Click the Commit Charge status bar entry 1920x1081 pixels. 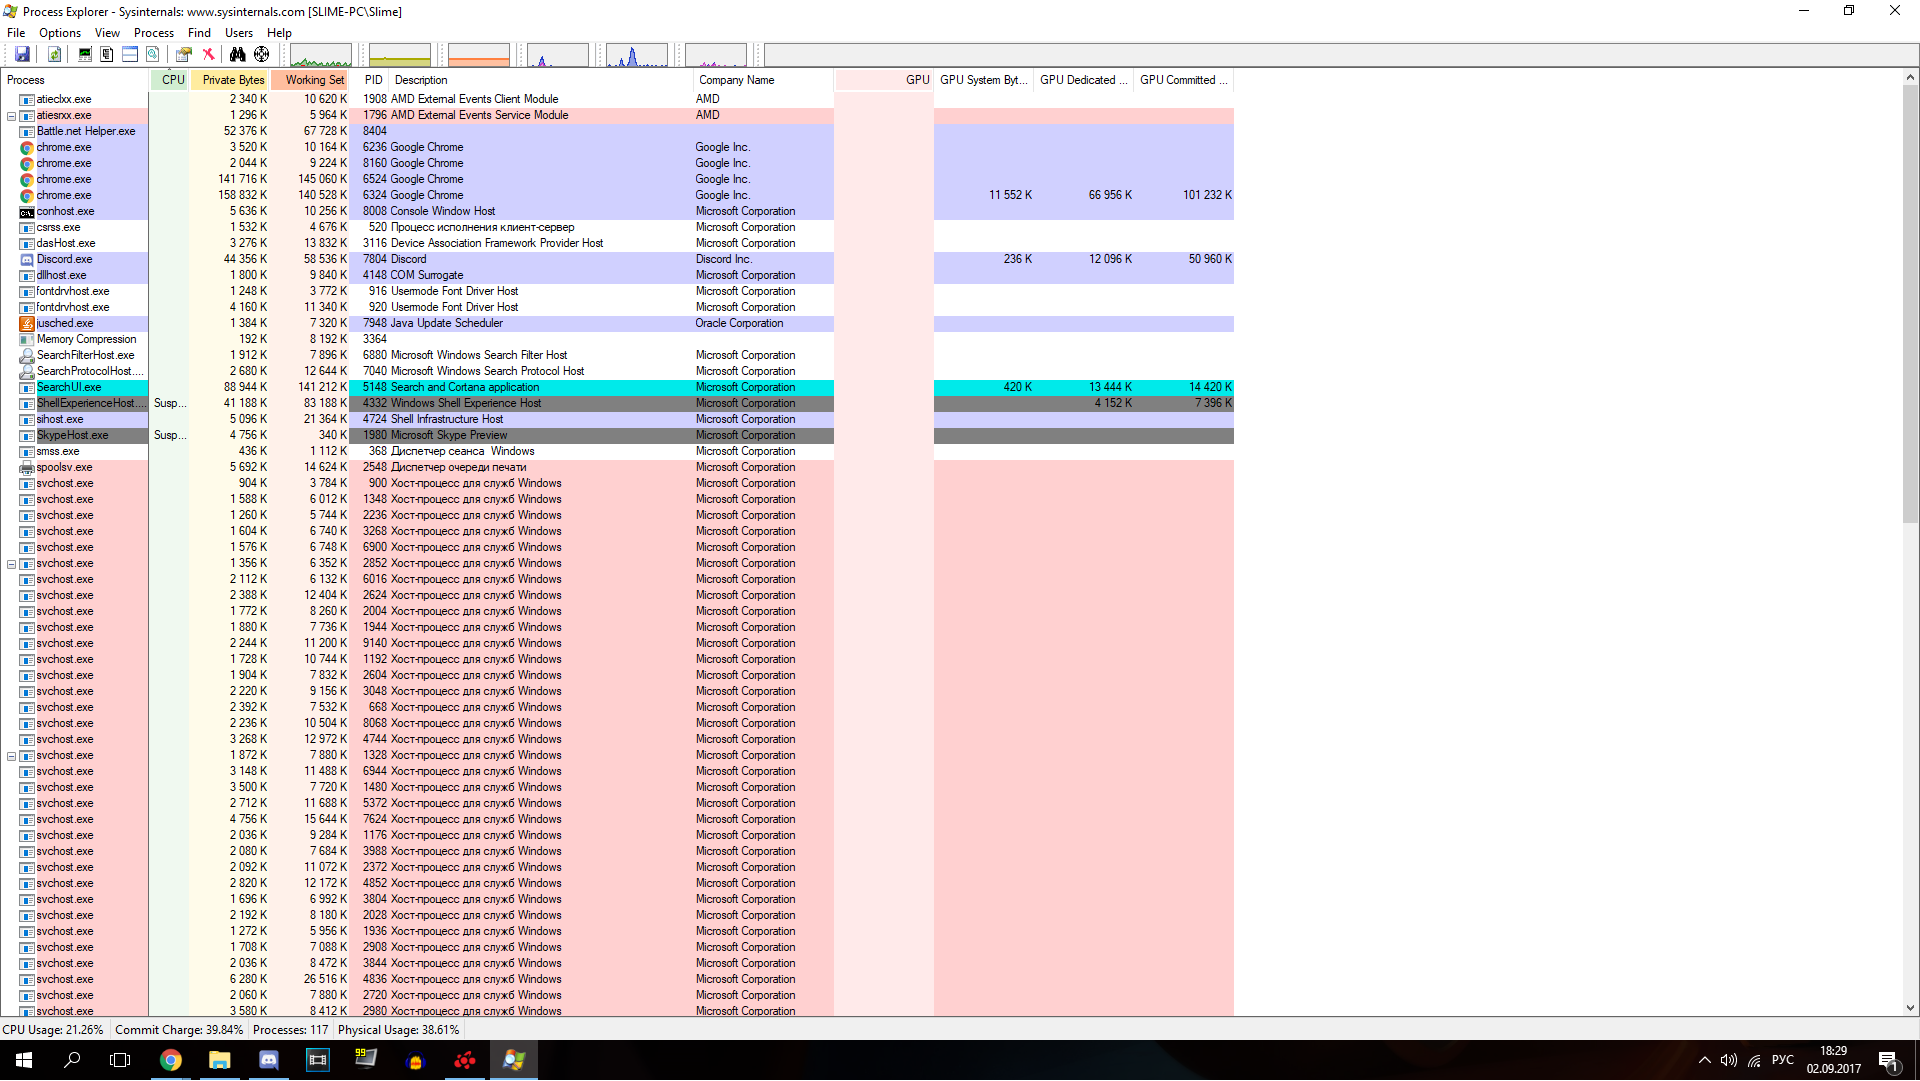point(179,1030)
